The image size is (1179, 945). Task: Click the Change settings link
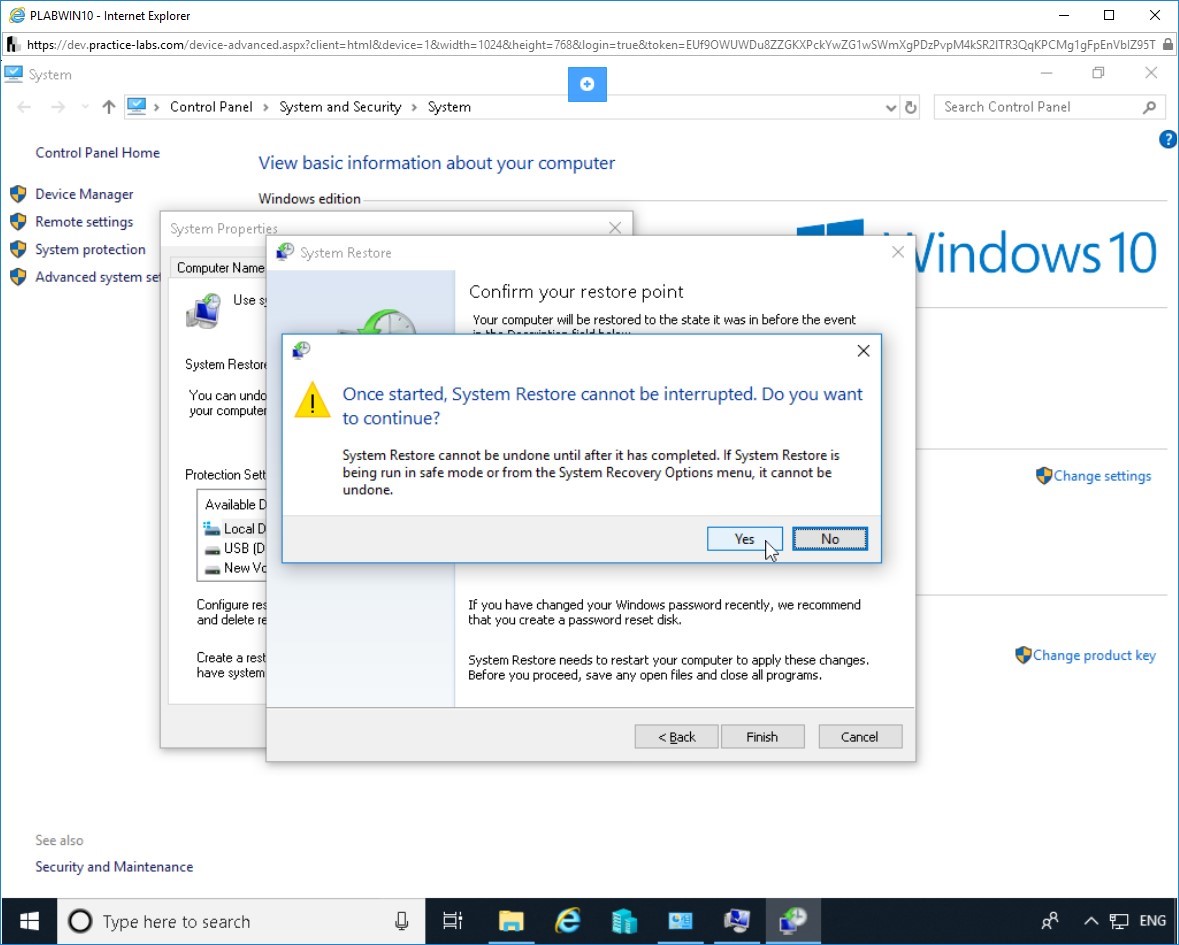pos(1102,476)
